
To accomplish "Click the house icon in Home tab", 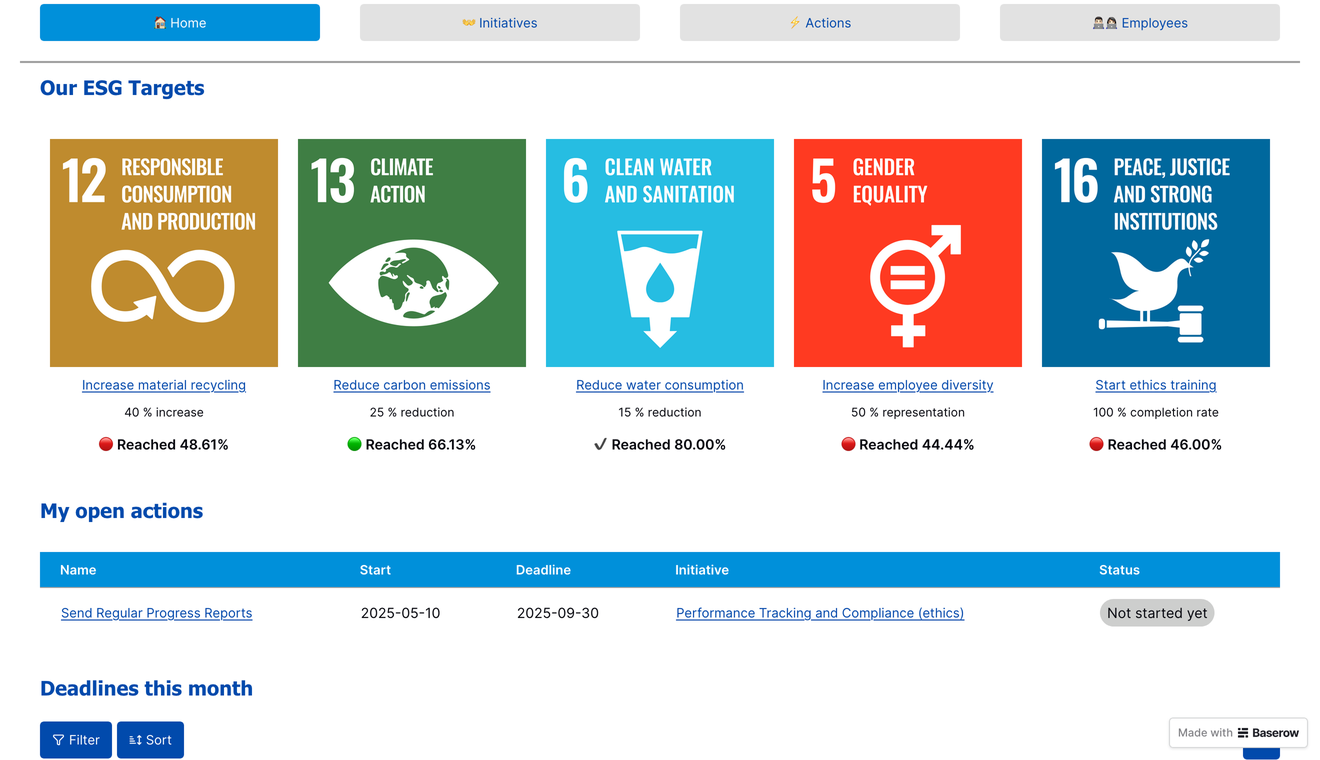I will [x=160, y=23].
